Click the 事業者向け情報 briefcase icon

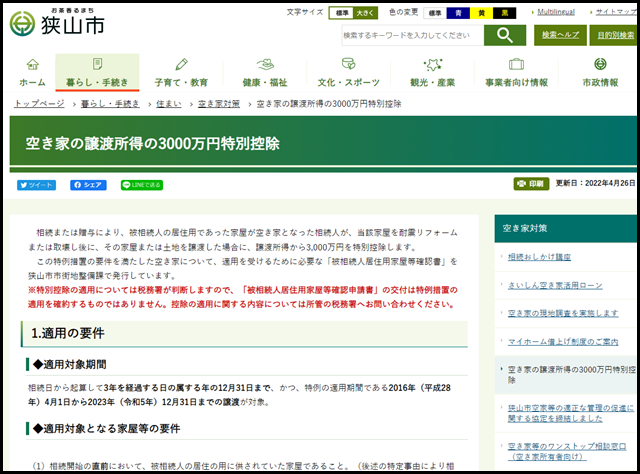[516, 64]
